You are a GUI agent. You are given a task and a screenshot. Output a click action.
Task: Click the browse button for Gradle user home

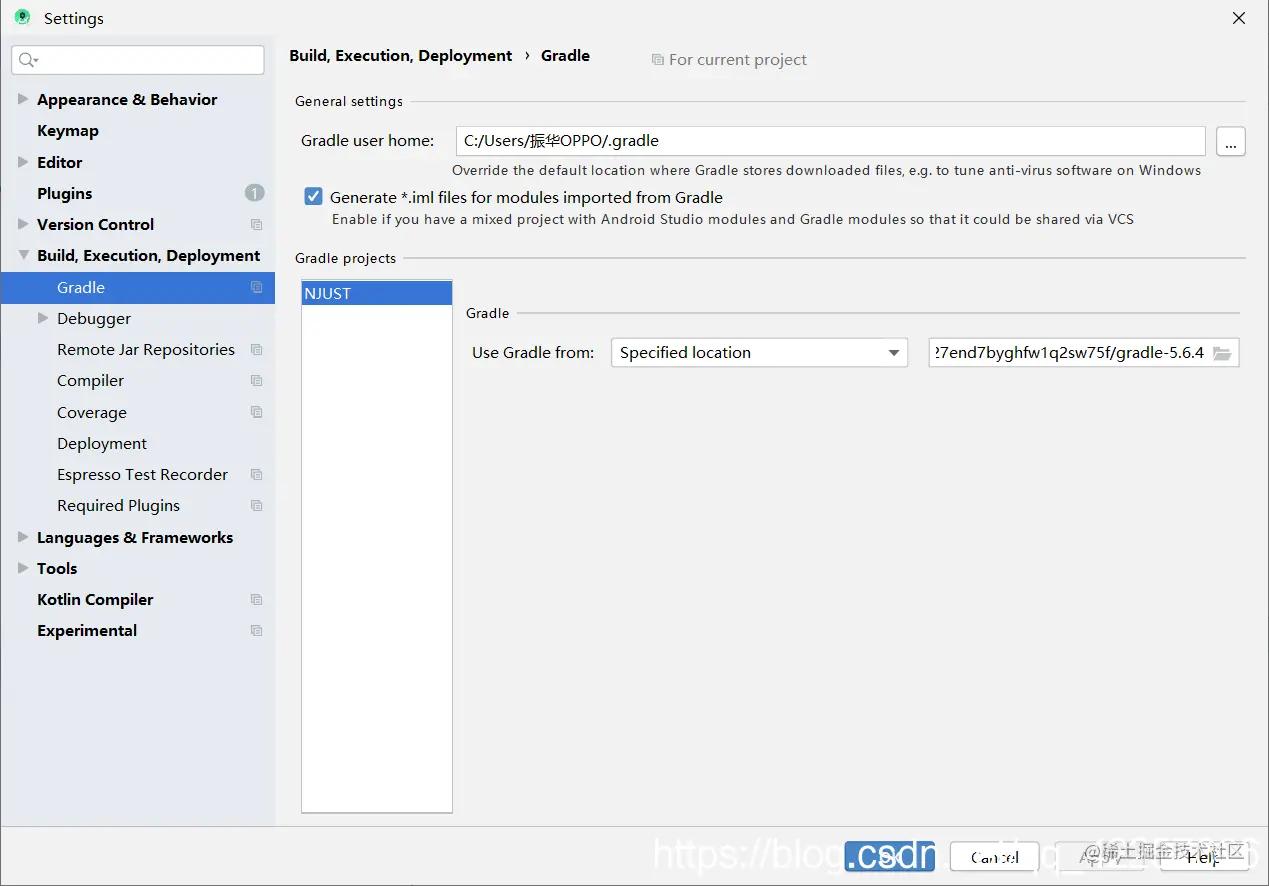pos(1231,142)
